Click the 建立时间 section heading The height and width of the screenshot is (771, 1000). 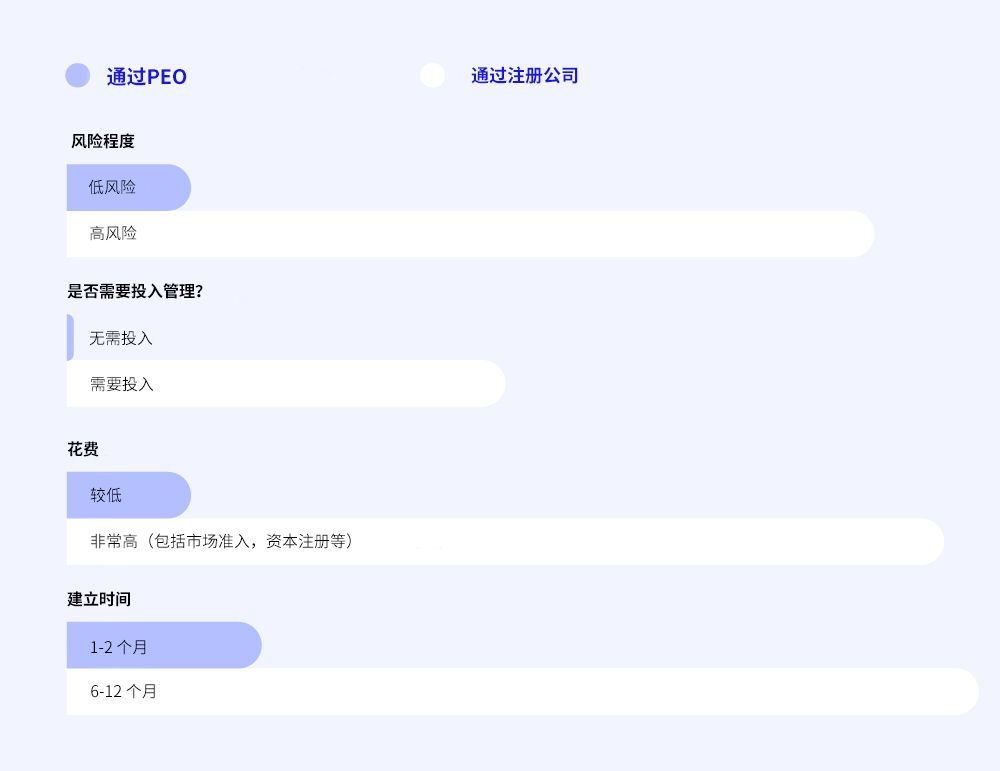click(x=99, y=600)
